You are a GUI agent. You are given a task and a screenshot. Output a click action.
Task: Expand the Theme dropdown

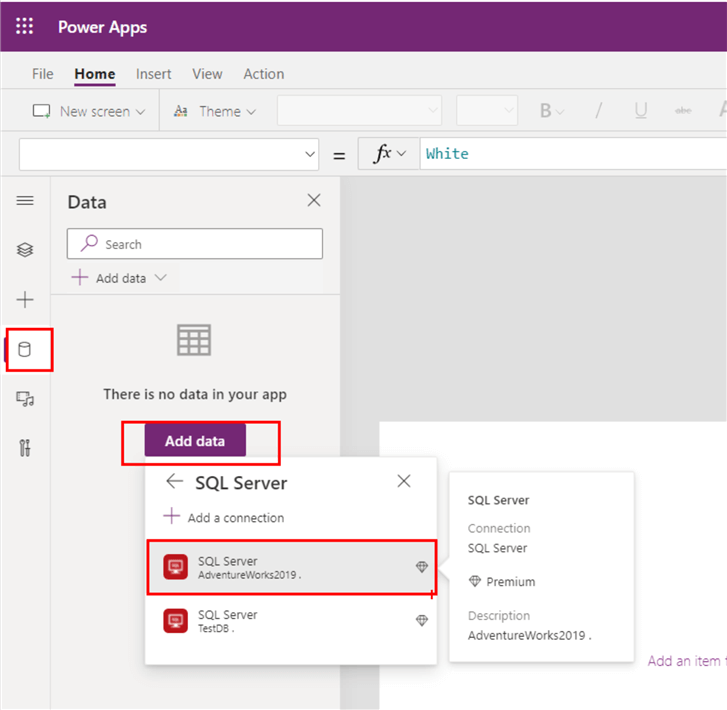pyautogui.click(x=251, y=112)
